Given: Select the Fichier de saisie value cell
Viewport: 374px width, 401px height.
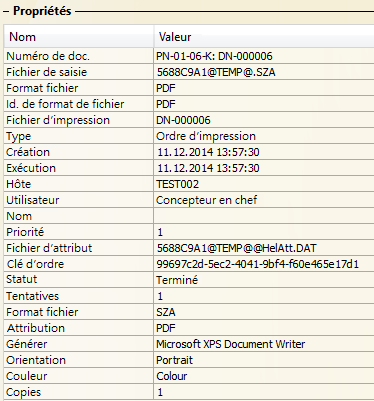Looking at the screenshot, I should point(264,72).
